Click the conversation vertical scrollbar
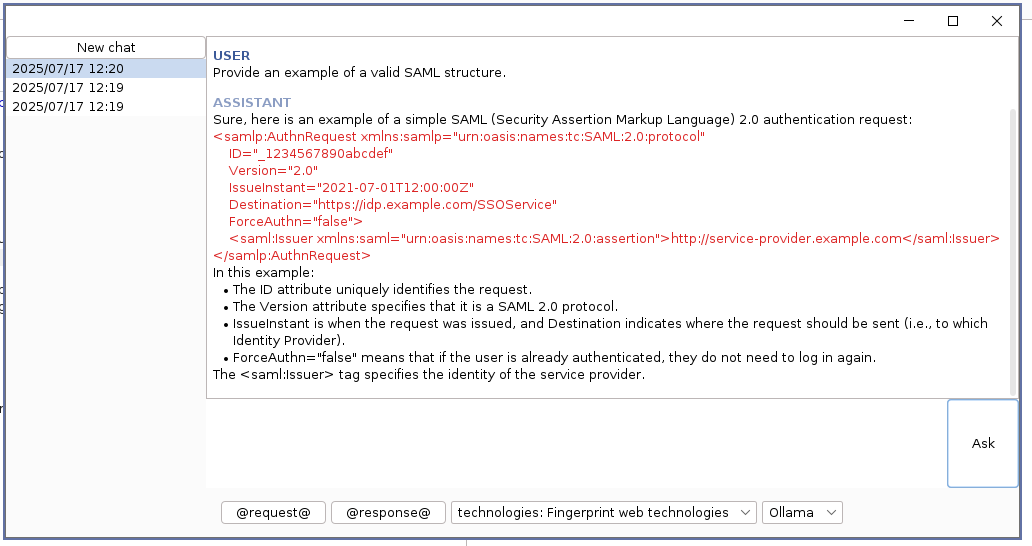 1014,252
